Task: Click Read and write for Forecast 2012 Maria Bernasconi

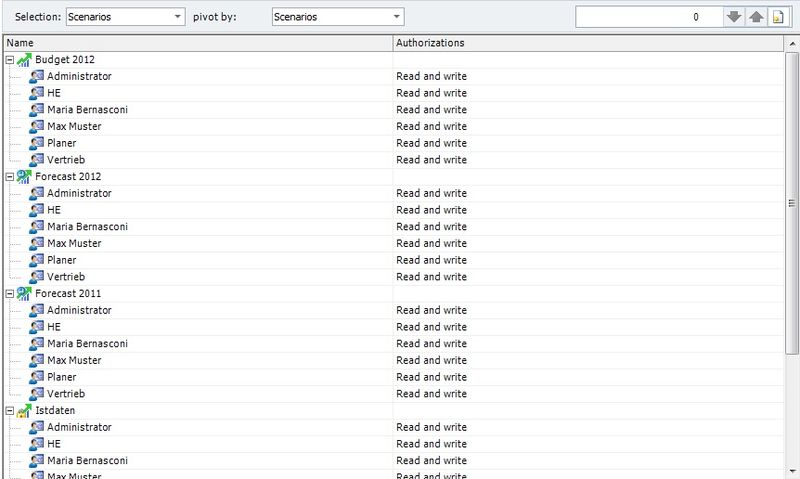Action: (432, 226)
